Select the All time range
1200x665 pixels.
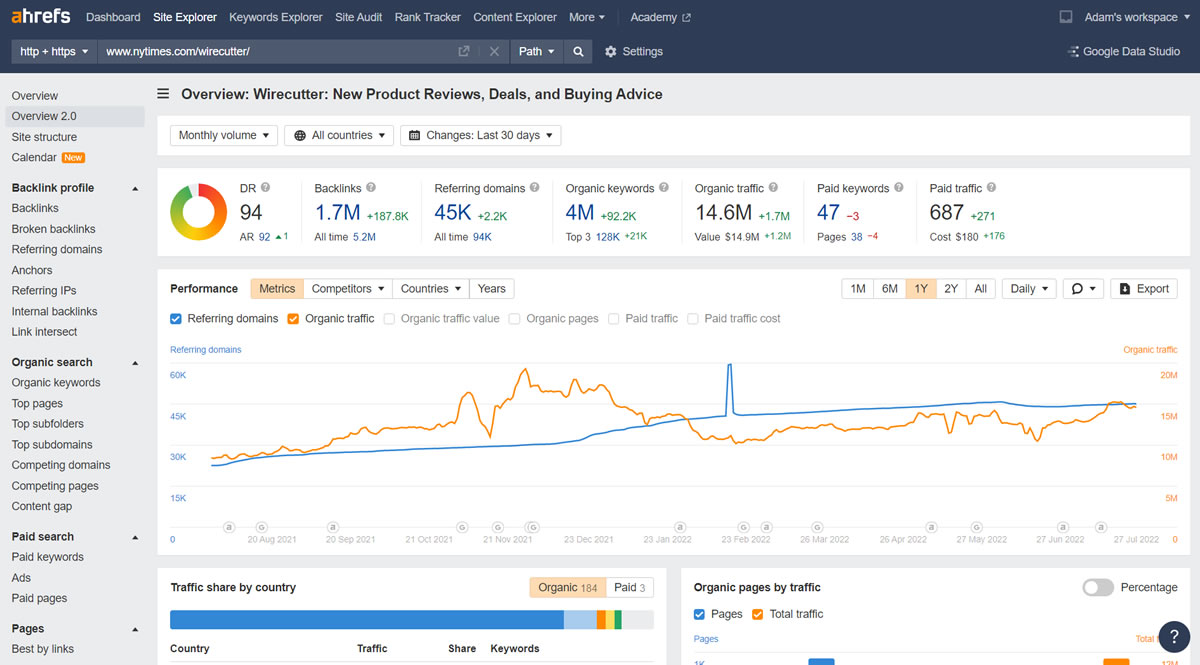(x=981, y=288)
